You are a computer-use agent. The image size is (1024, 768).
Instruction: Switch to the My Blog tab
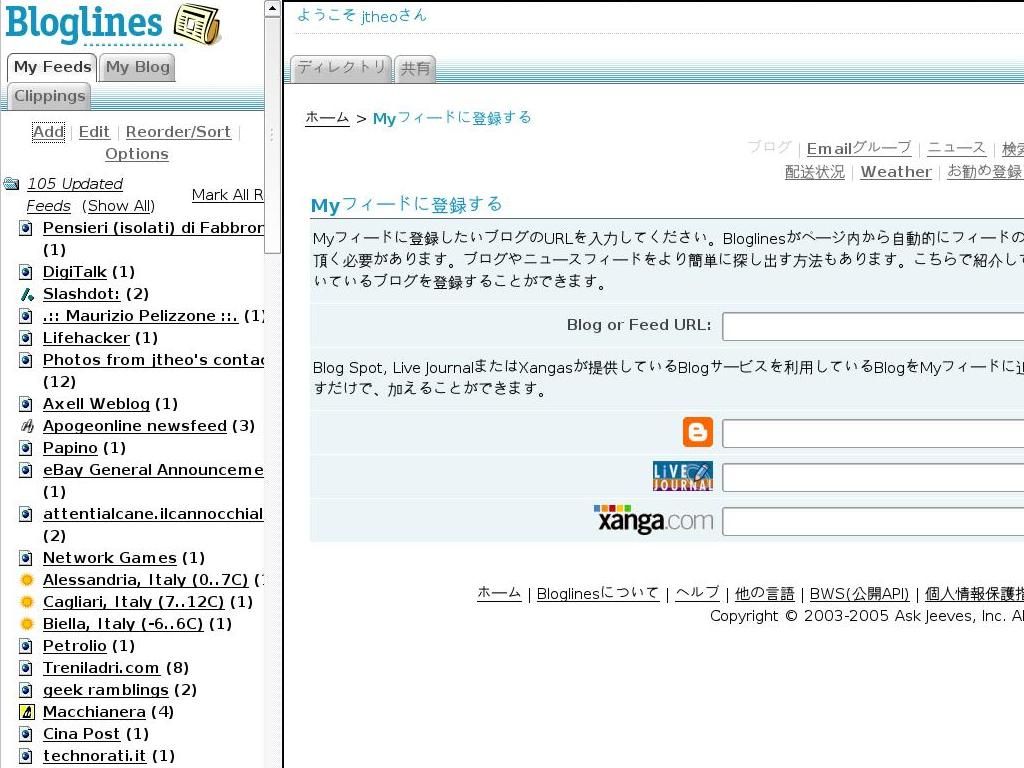tap(138, 67)
